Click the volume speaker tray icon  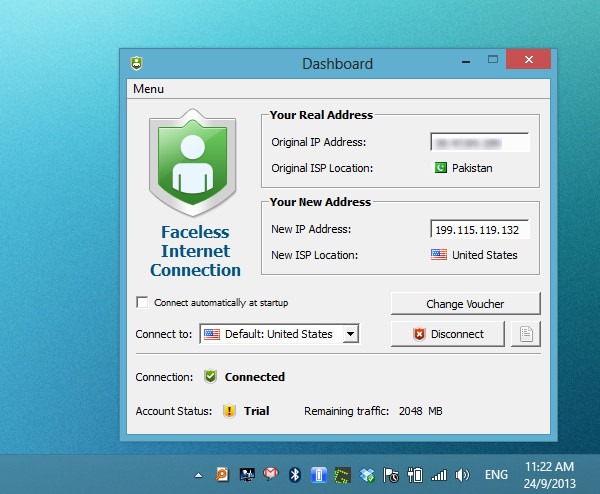click(462, 475)
